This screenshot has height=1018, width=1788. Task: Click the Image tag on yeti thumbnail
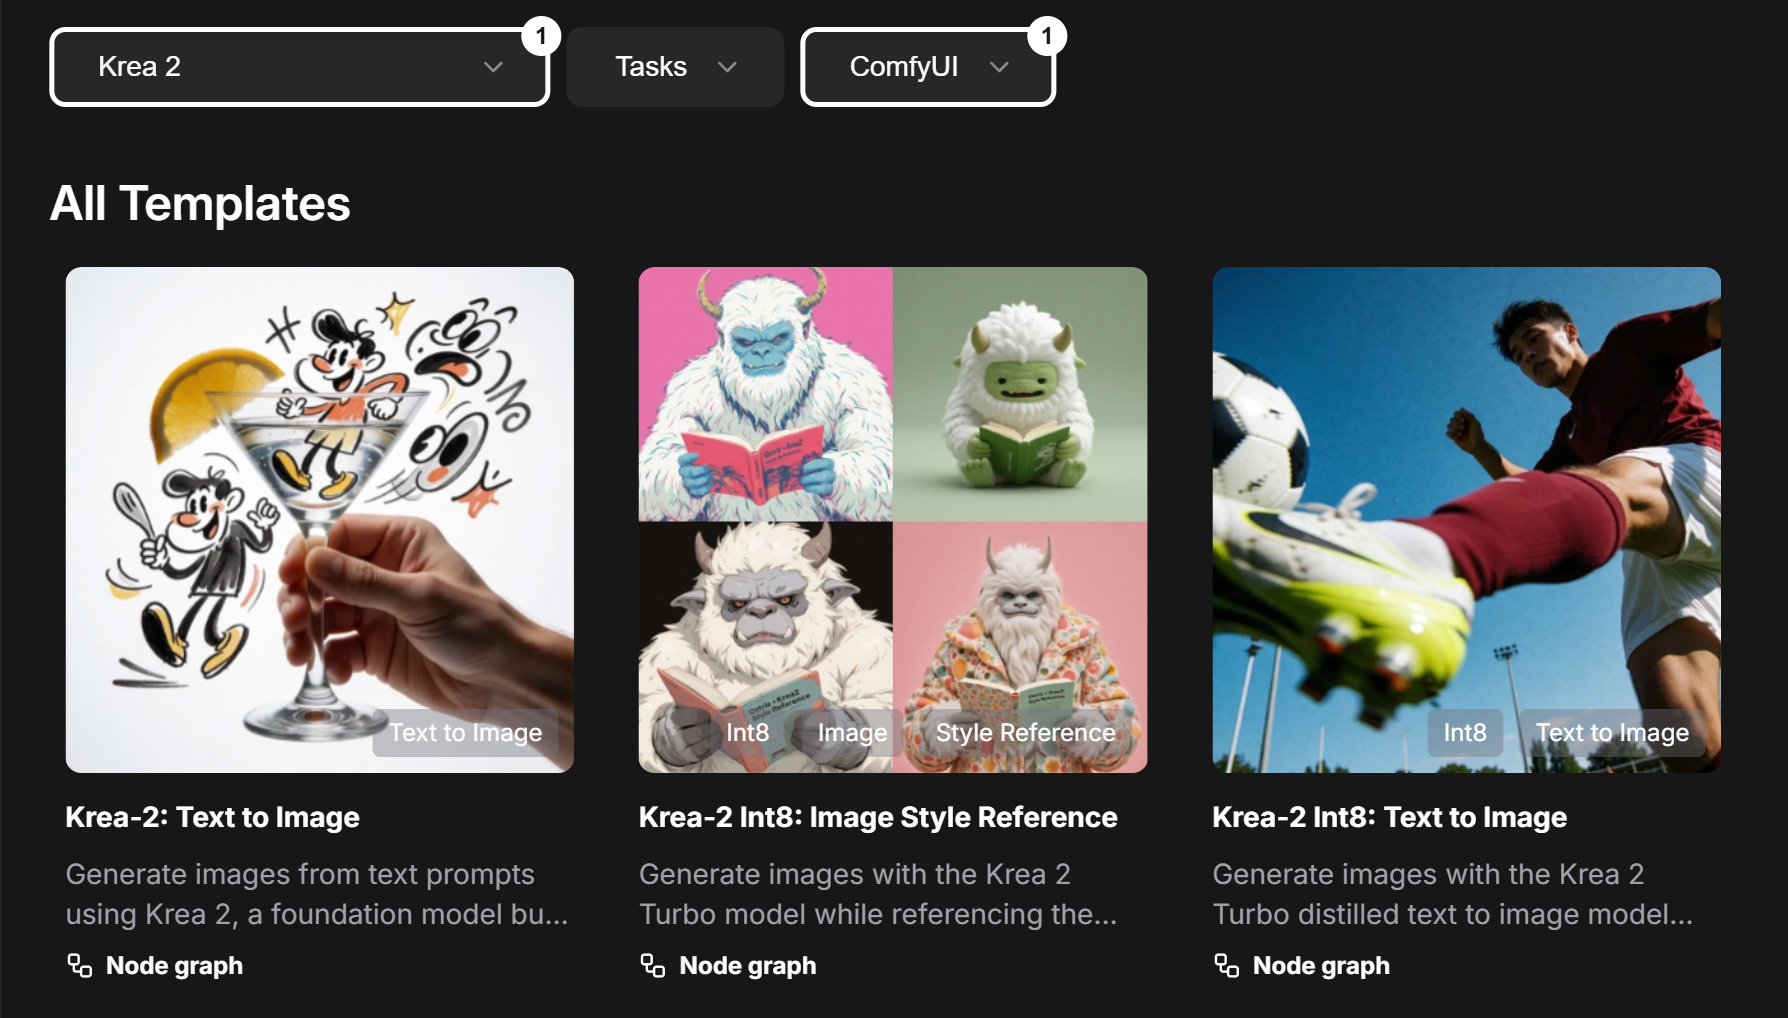[852, 733]
